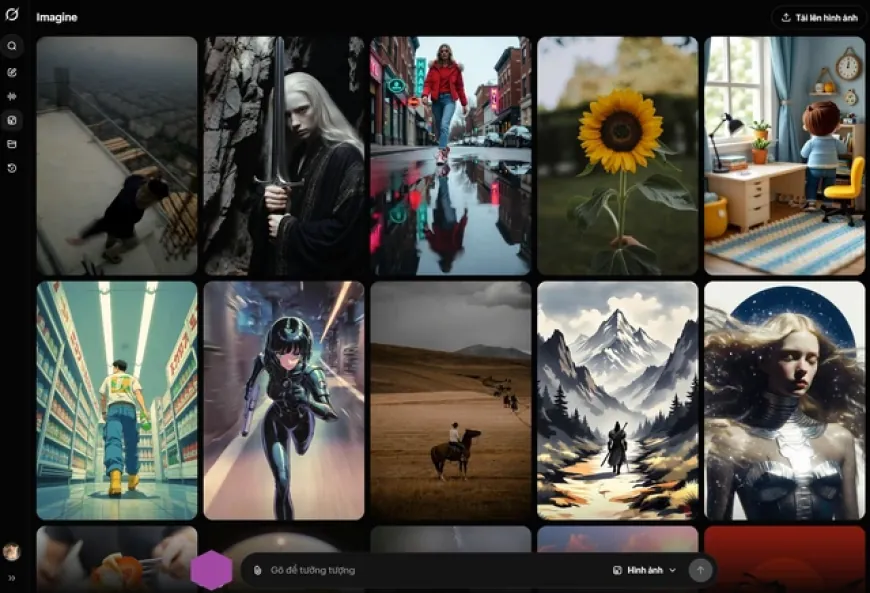The height and width of the screenshot is (593, 870).
Task: Open the woman in red jacket image
Action: [451, 156]
